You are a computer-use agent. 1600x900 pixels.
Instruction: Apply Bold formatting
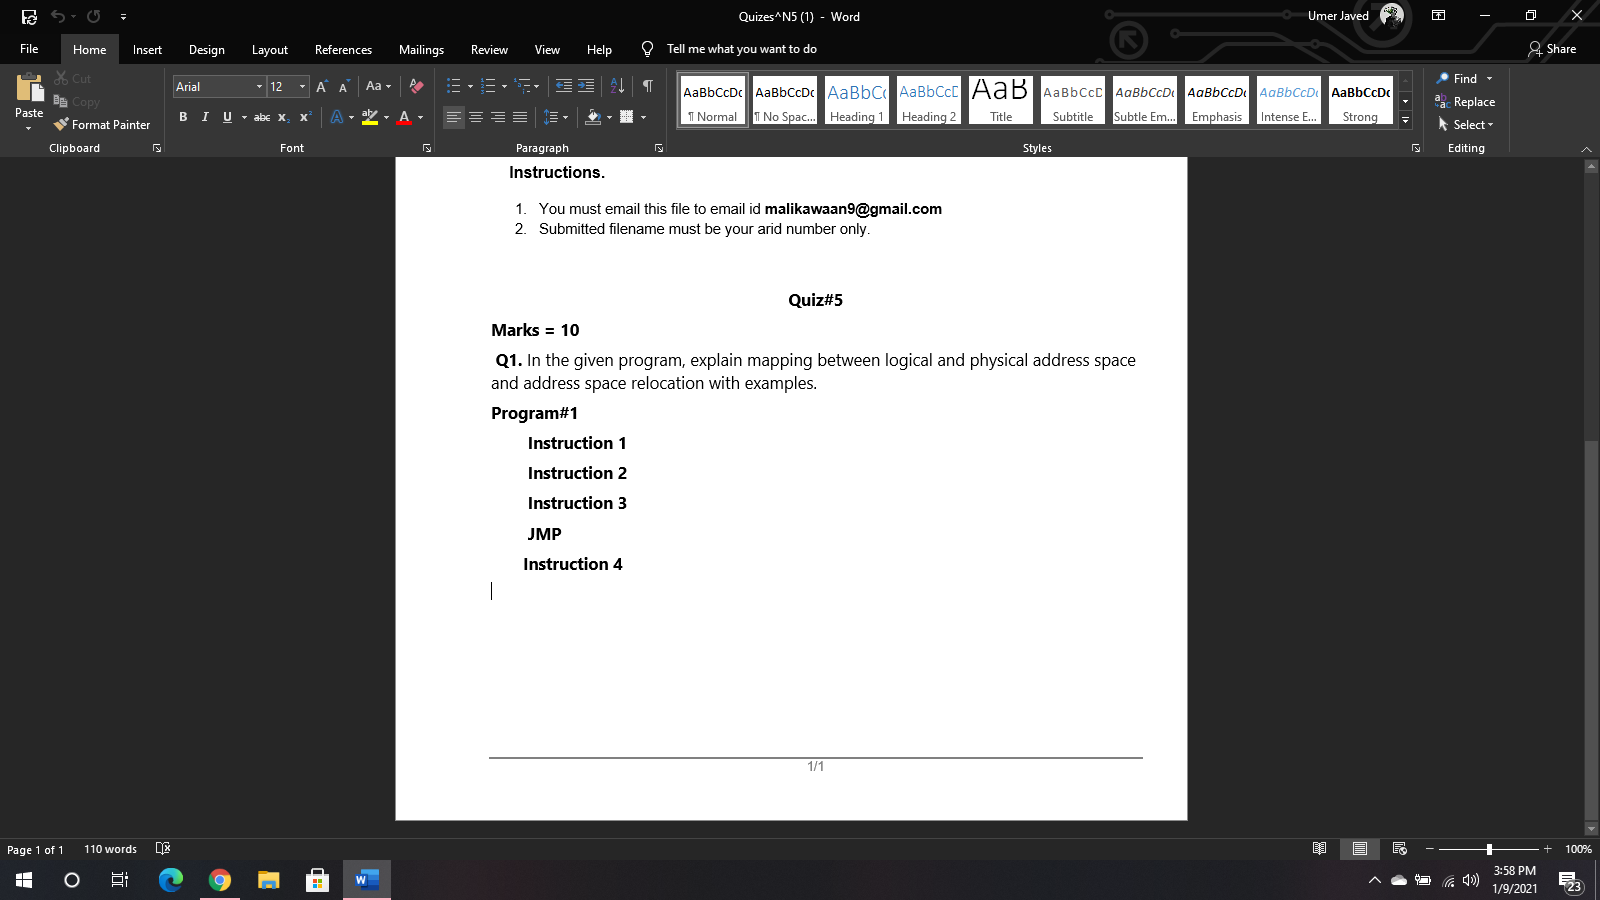pyautogui.click(x=183, y=117)
